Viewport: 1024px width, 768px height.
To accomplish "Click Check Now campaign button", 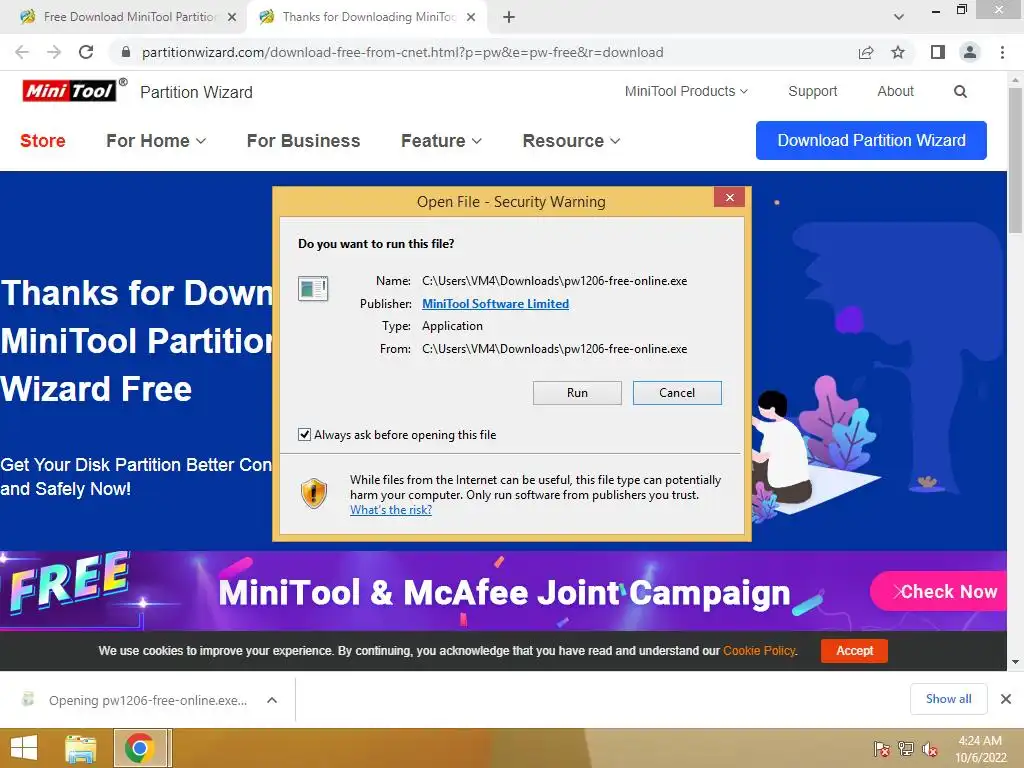I will click(940, 592).
